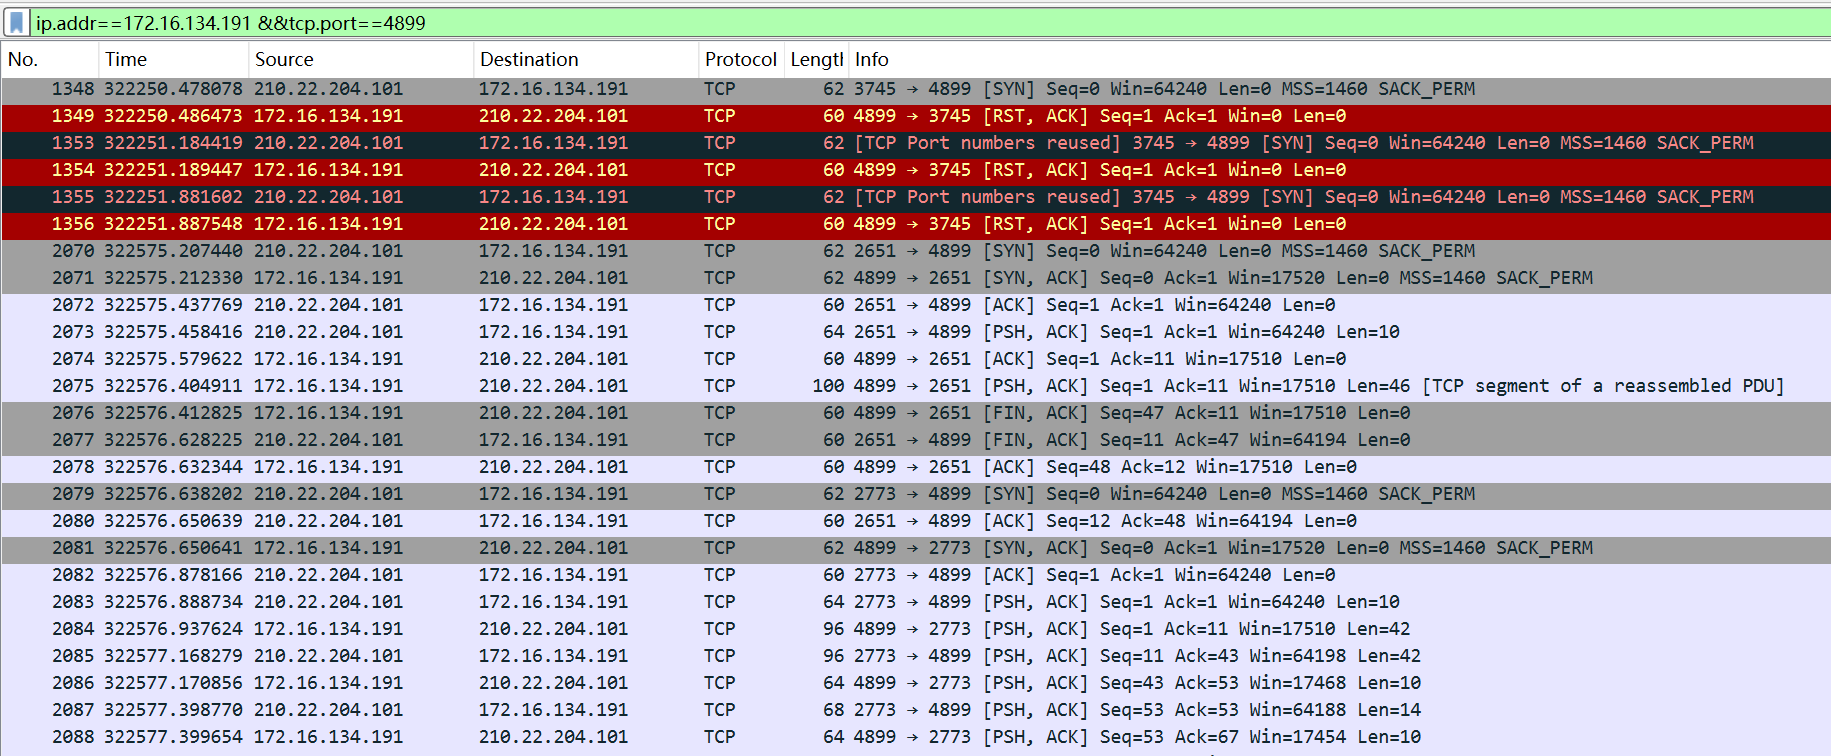Image resolution: width=1831 pixels, height=756 pixels.
Task: Select packet number 2088
Action: (915, 737)
